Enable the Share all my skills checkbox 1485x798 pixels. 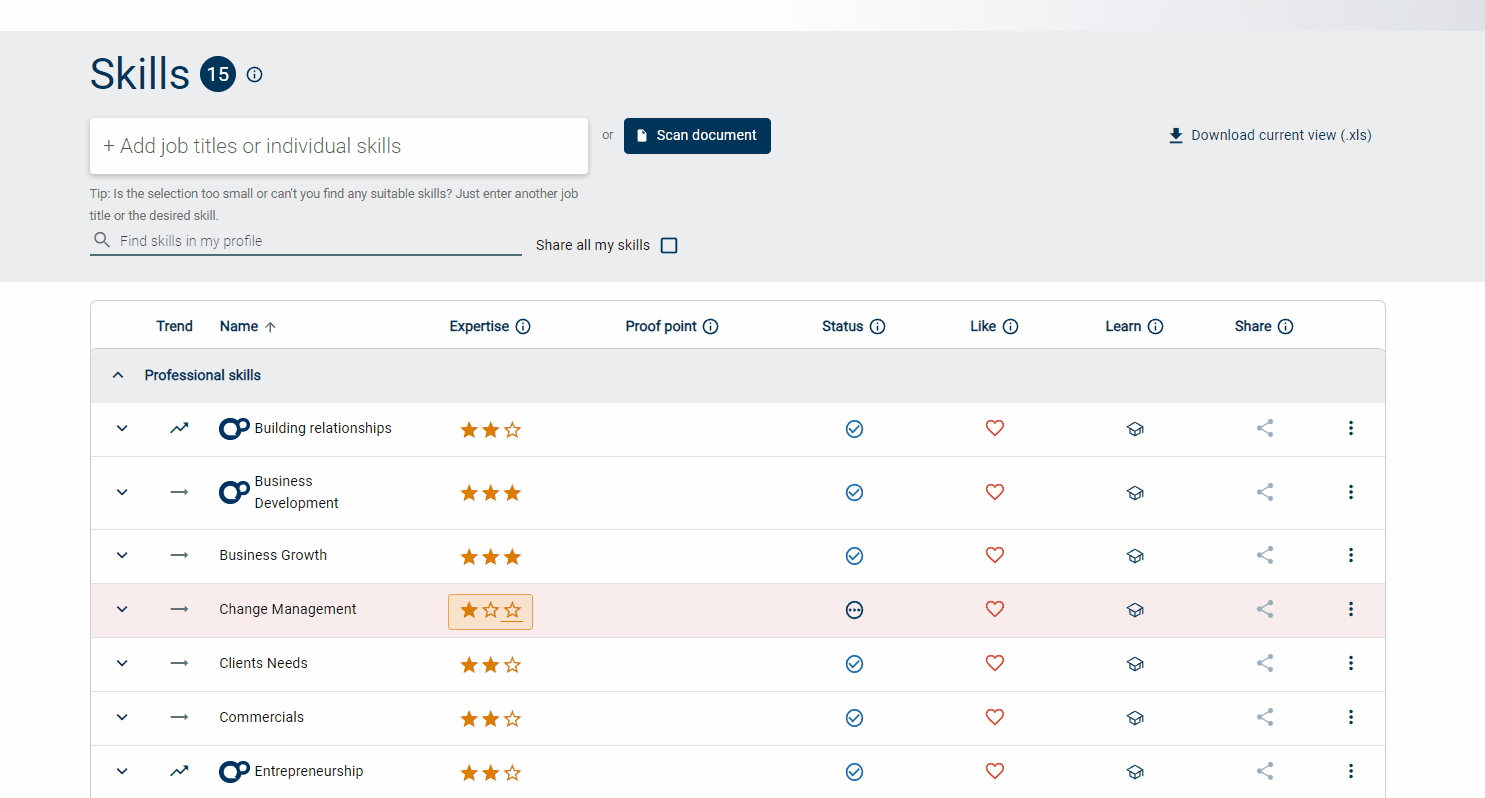point(668,245)
